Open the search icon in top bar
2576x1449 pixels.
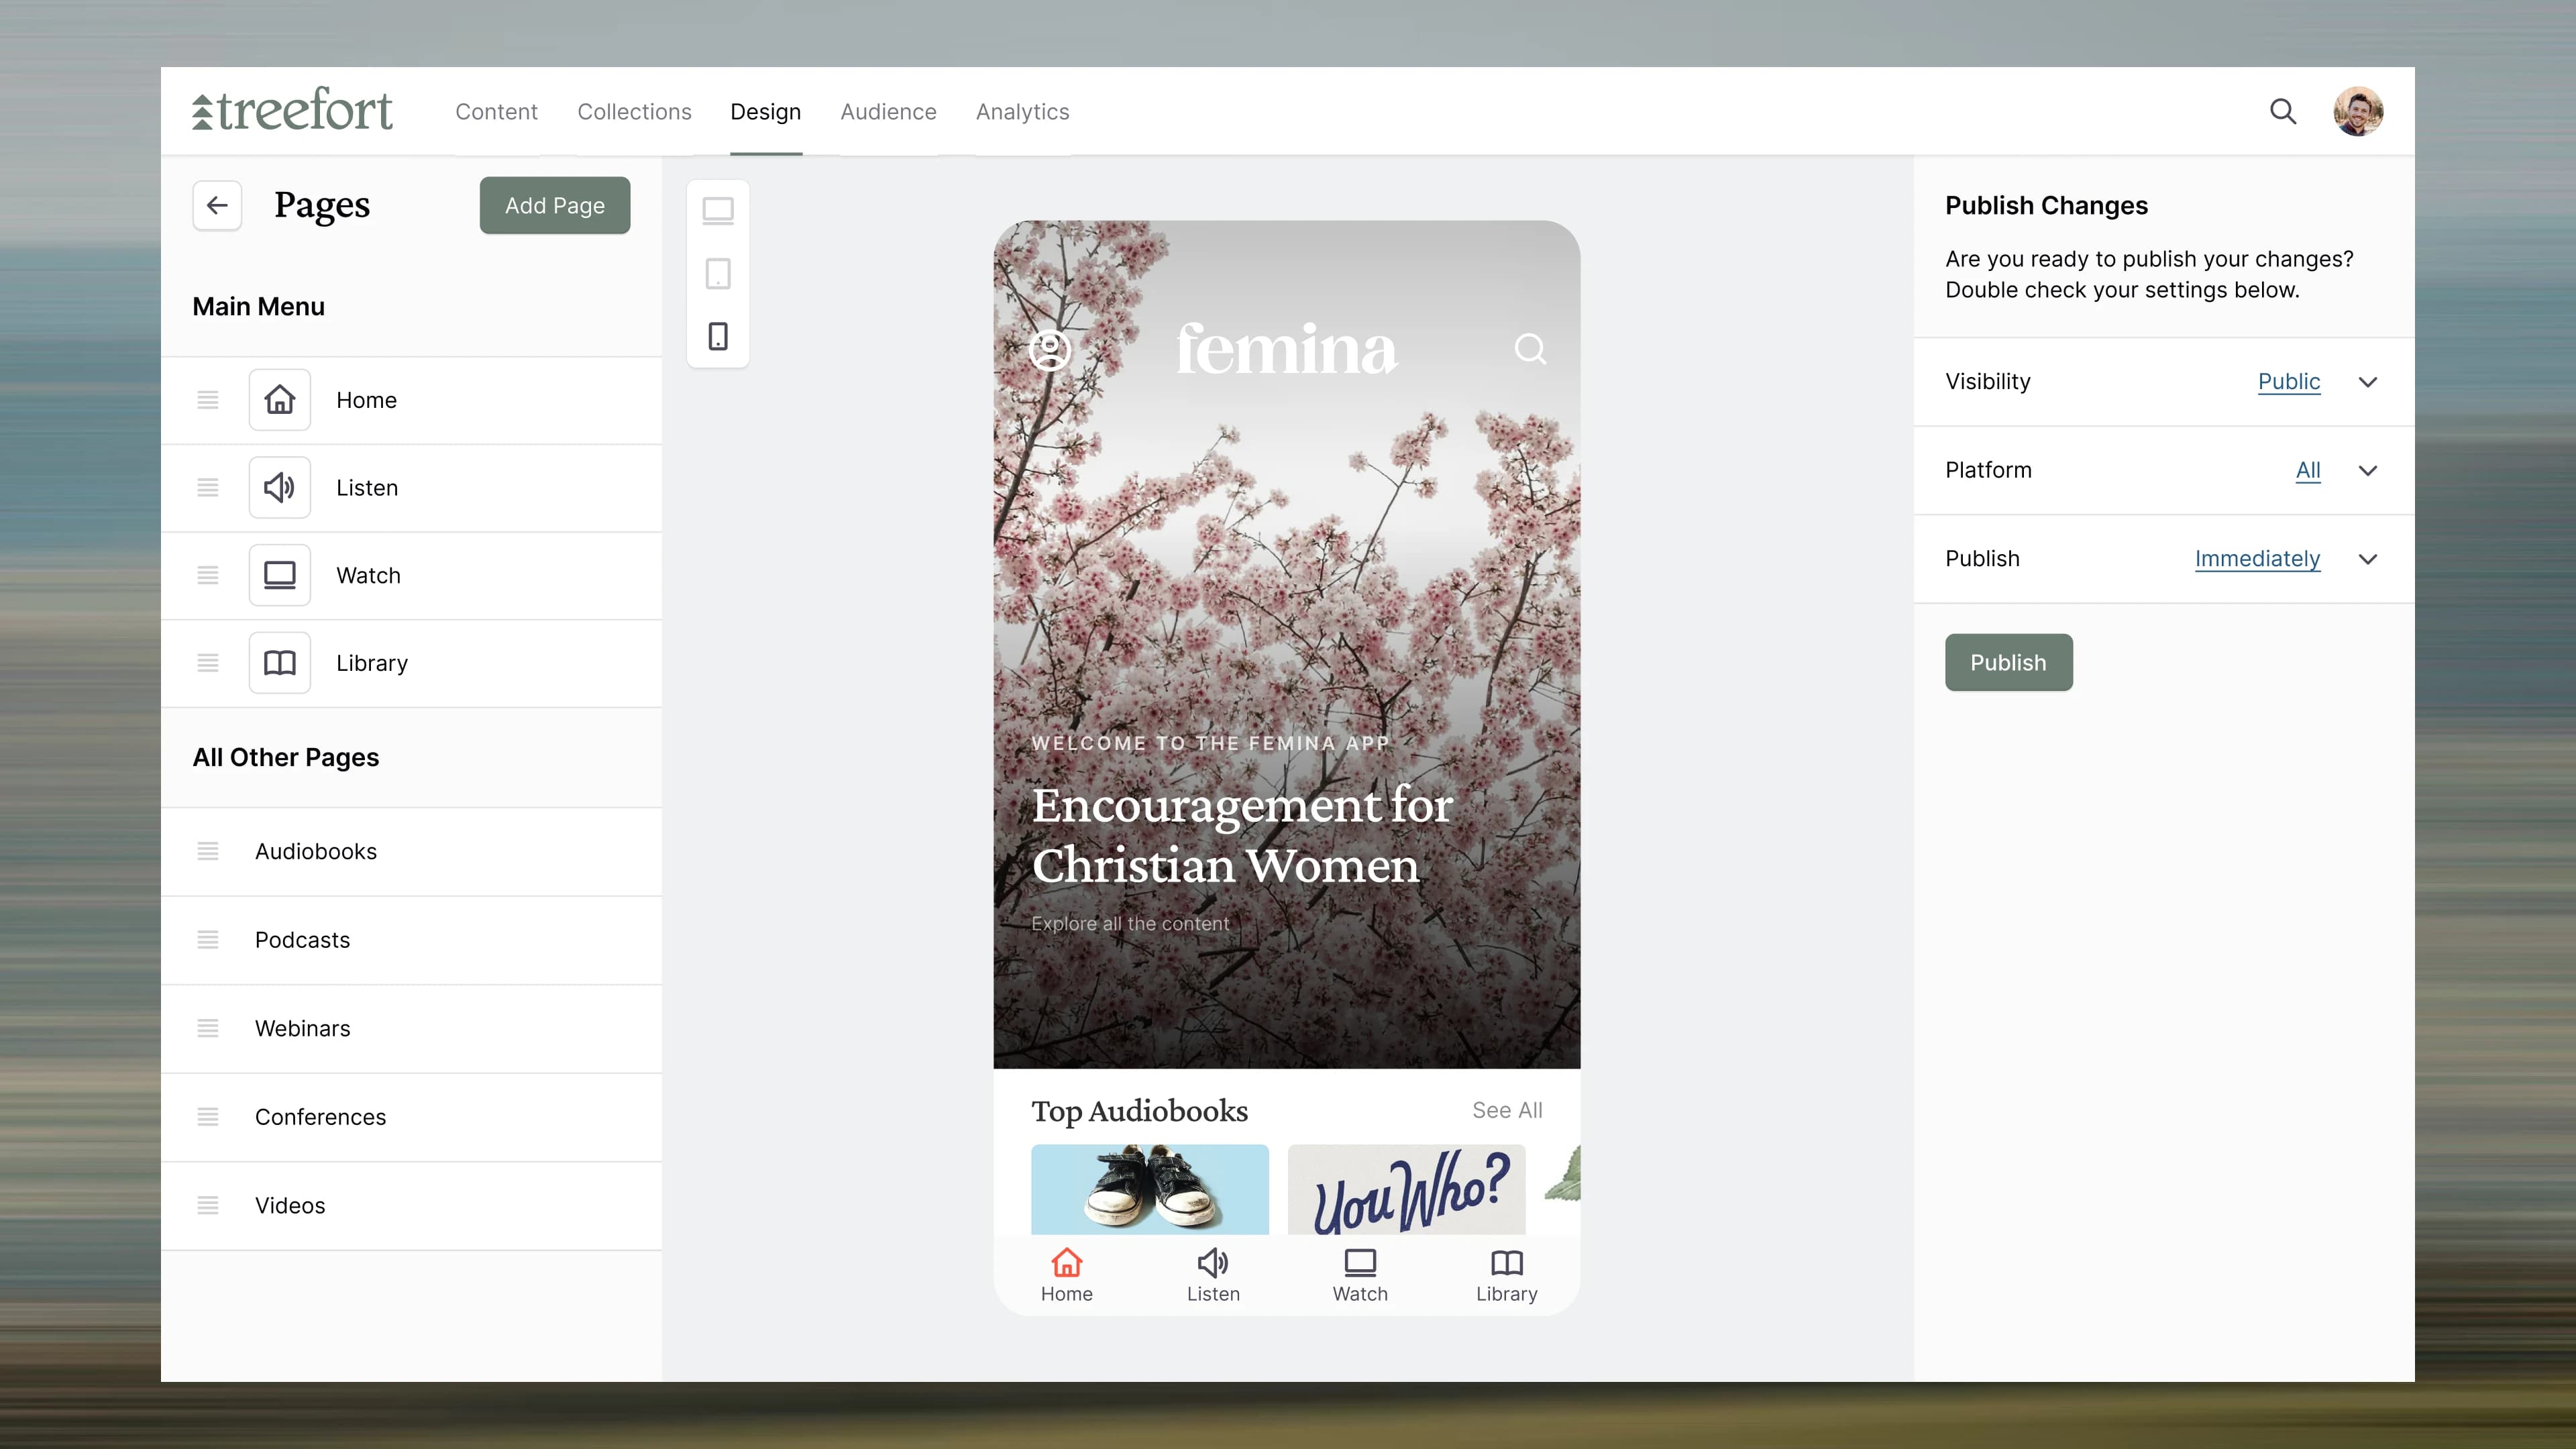[x=2283, y=111]
